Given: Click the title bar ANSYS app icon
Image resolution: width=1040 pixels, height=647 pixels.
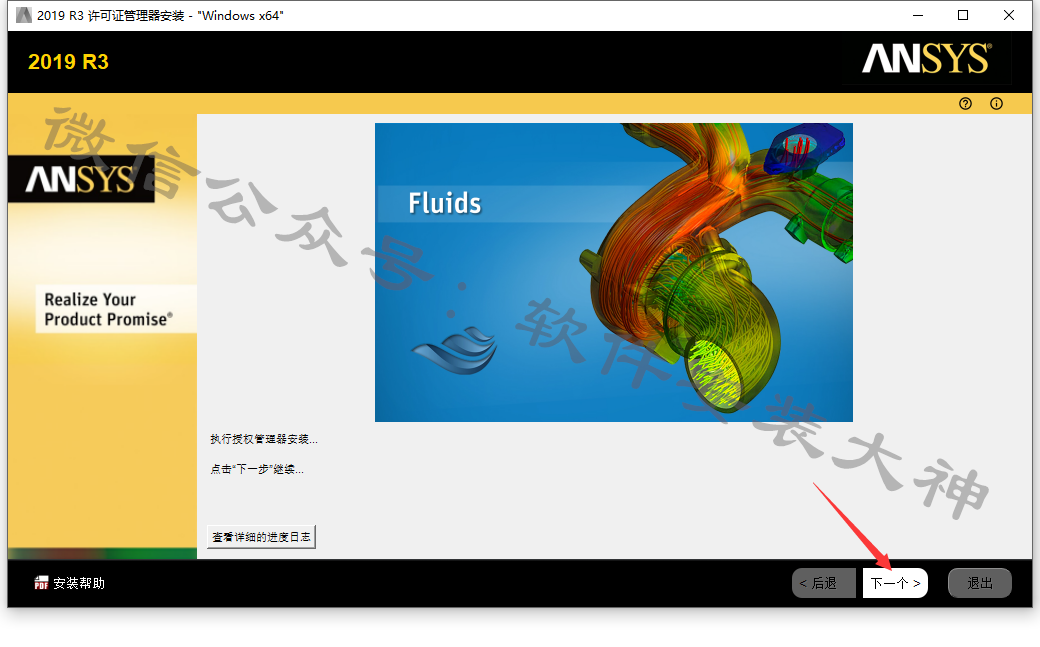Looking at the screenshot, I should (24, 15).
